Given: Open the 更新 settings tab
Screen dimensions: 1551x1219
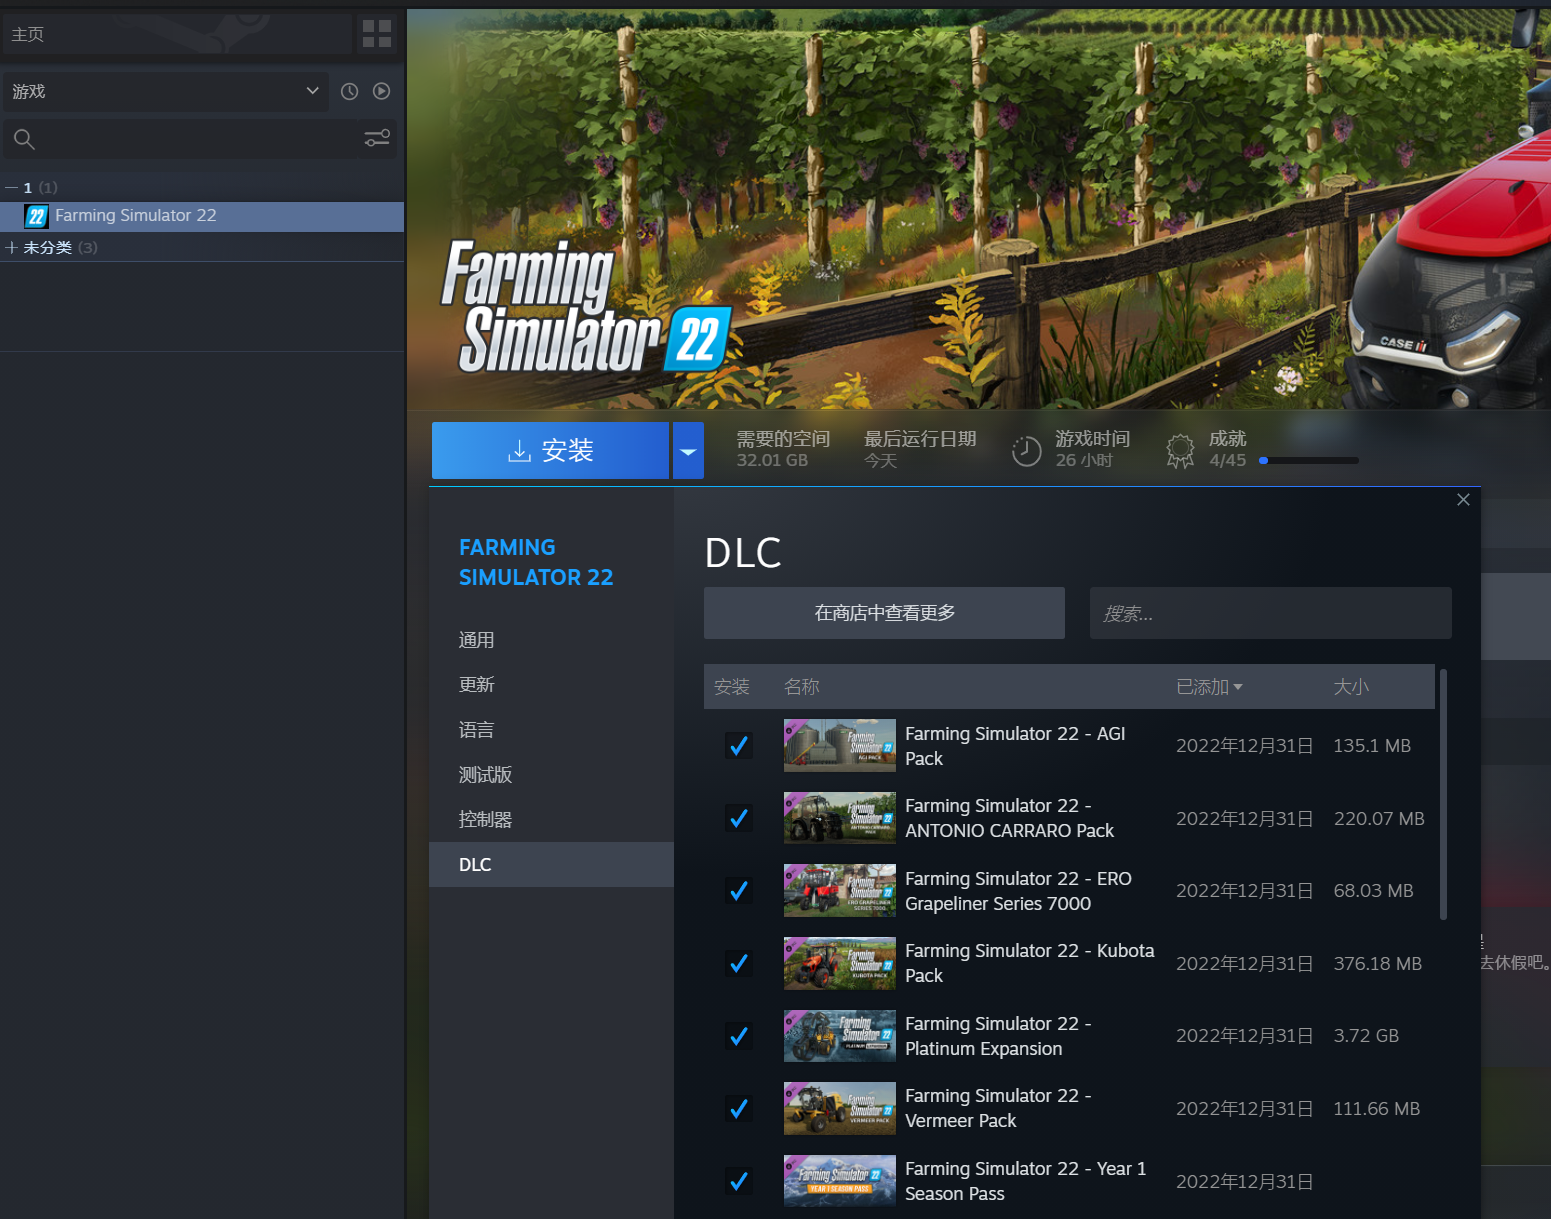Looking at the screenshot, I should coord(551,685).
